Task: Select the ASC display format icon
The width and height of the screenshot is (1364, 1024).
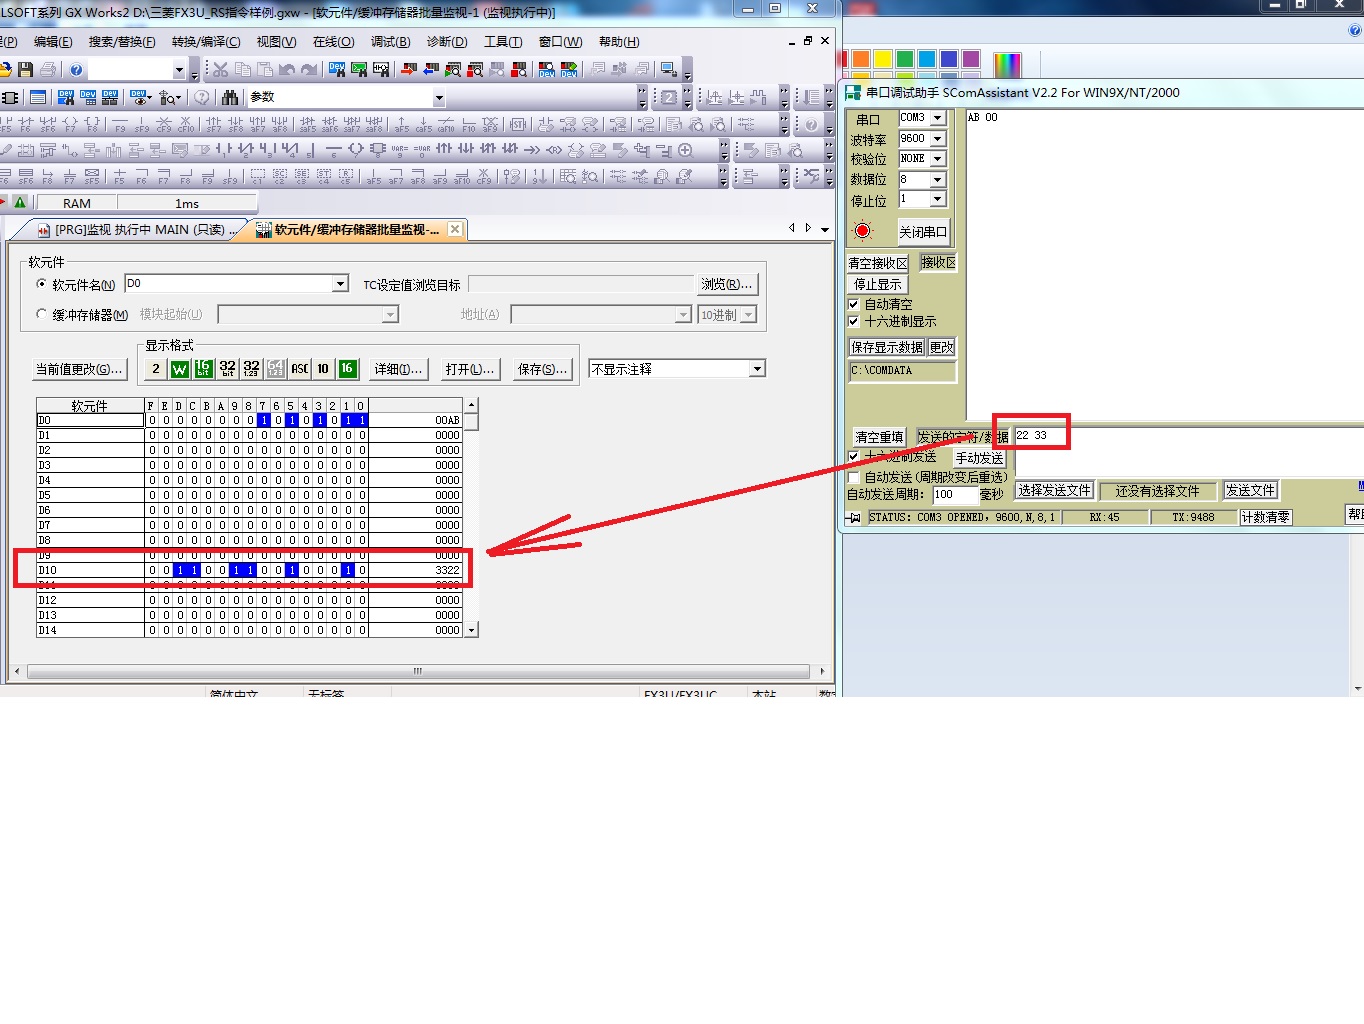Action: (299, 369)
